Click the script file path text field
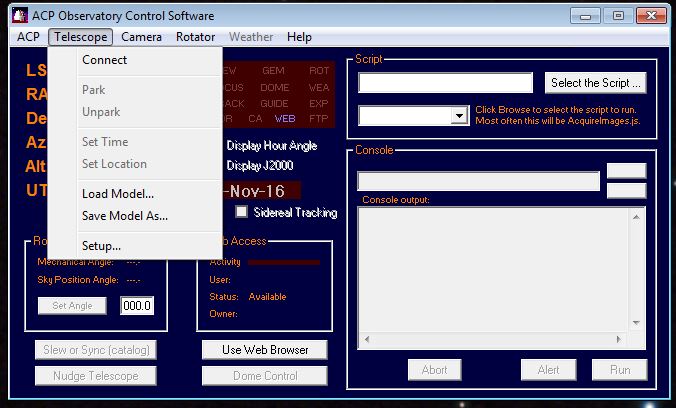This screenshot has width=676, height=408. (445, 83)
